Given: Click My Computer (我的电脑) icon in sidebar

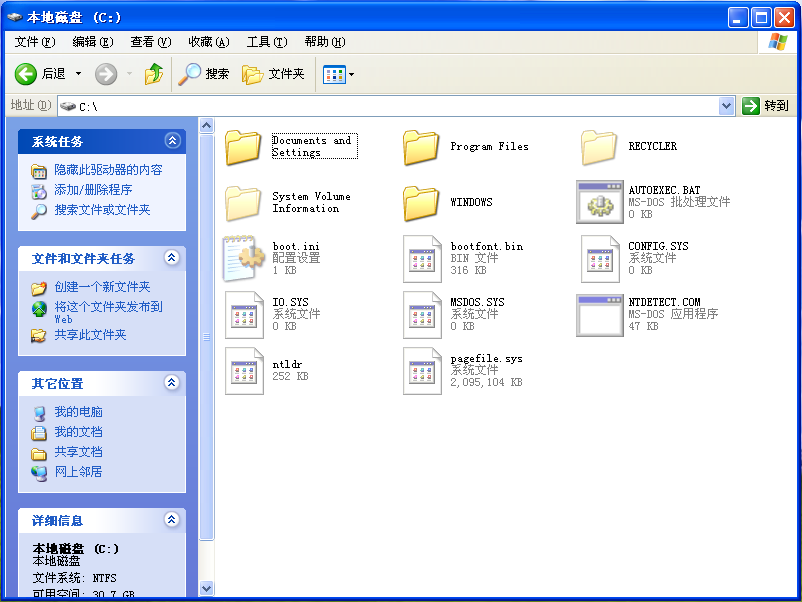Looking at the screenshot, I should coord(39,413).
